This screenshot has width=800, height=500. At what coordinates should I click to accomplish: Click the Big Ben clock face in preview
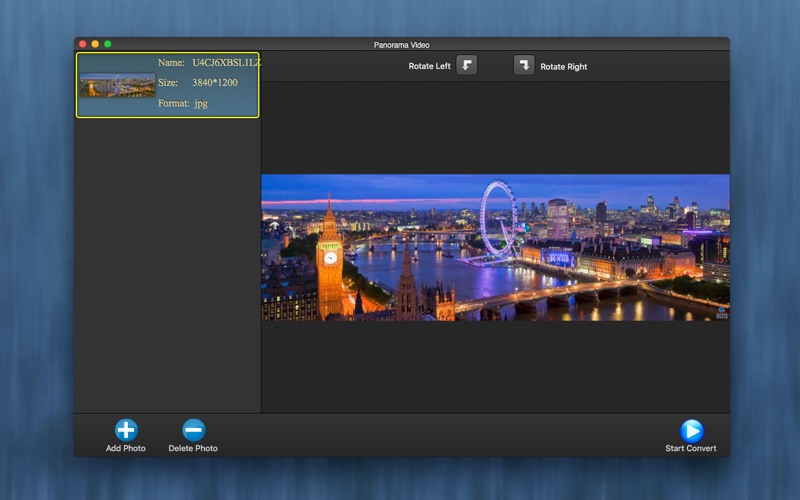click(x=330, y=257)
